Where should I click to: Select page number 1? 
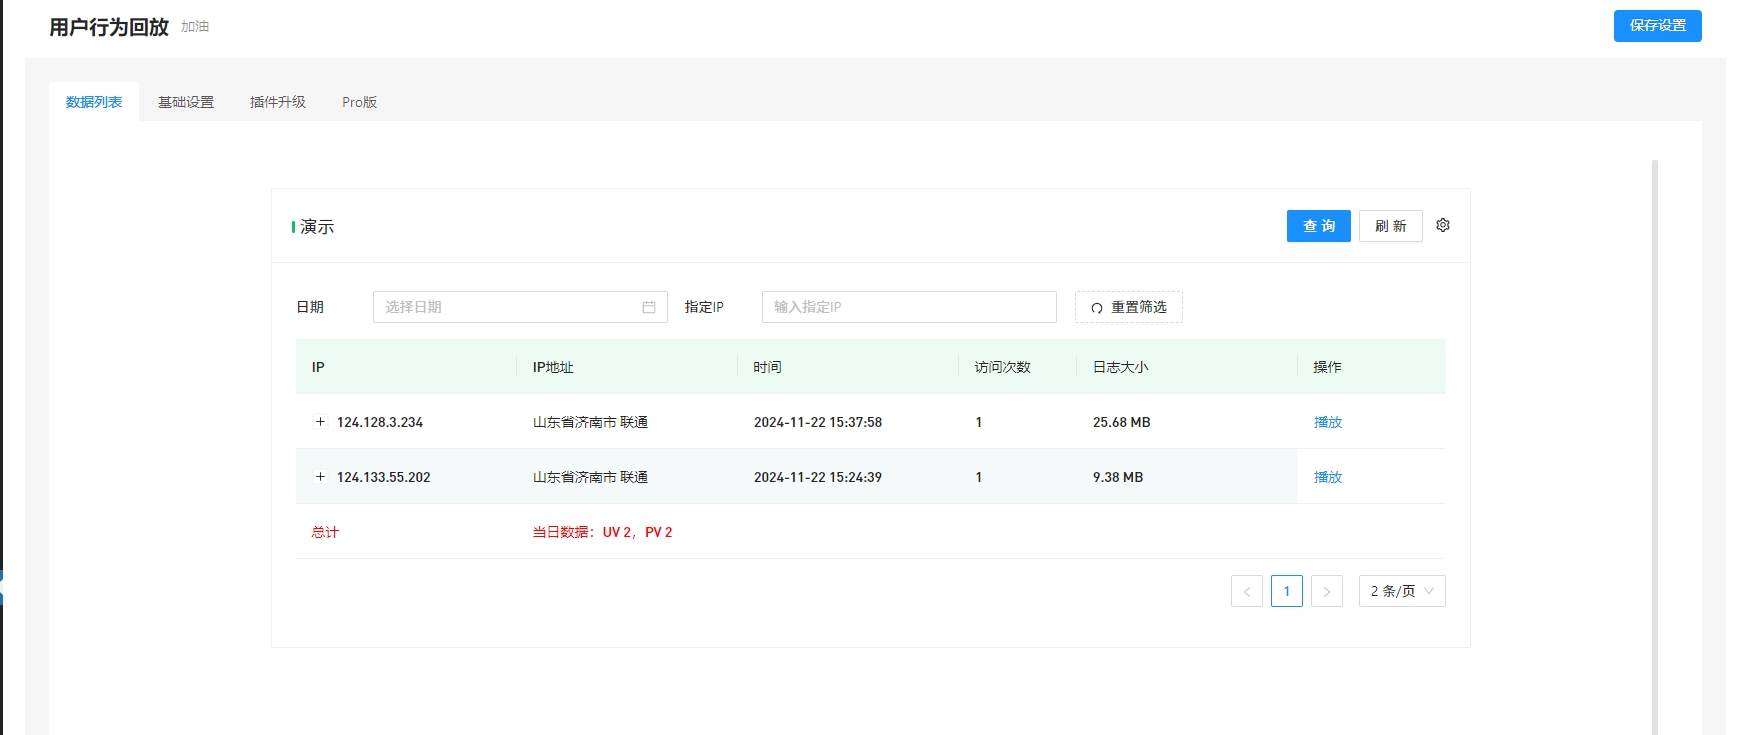pyautogui.click(x=1286, y=591)
